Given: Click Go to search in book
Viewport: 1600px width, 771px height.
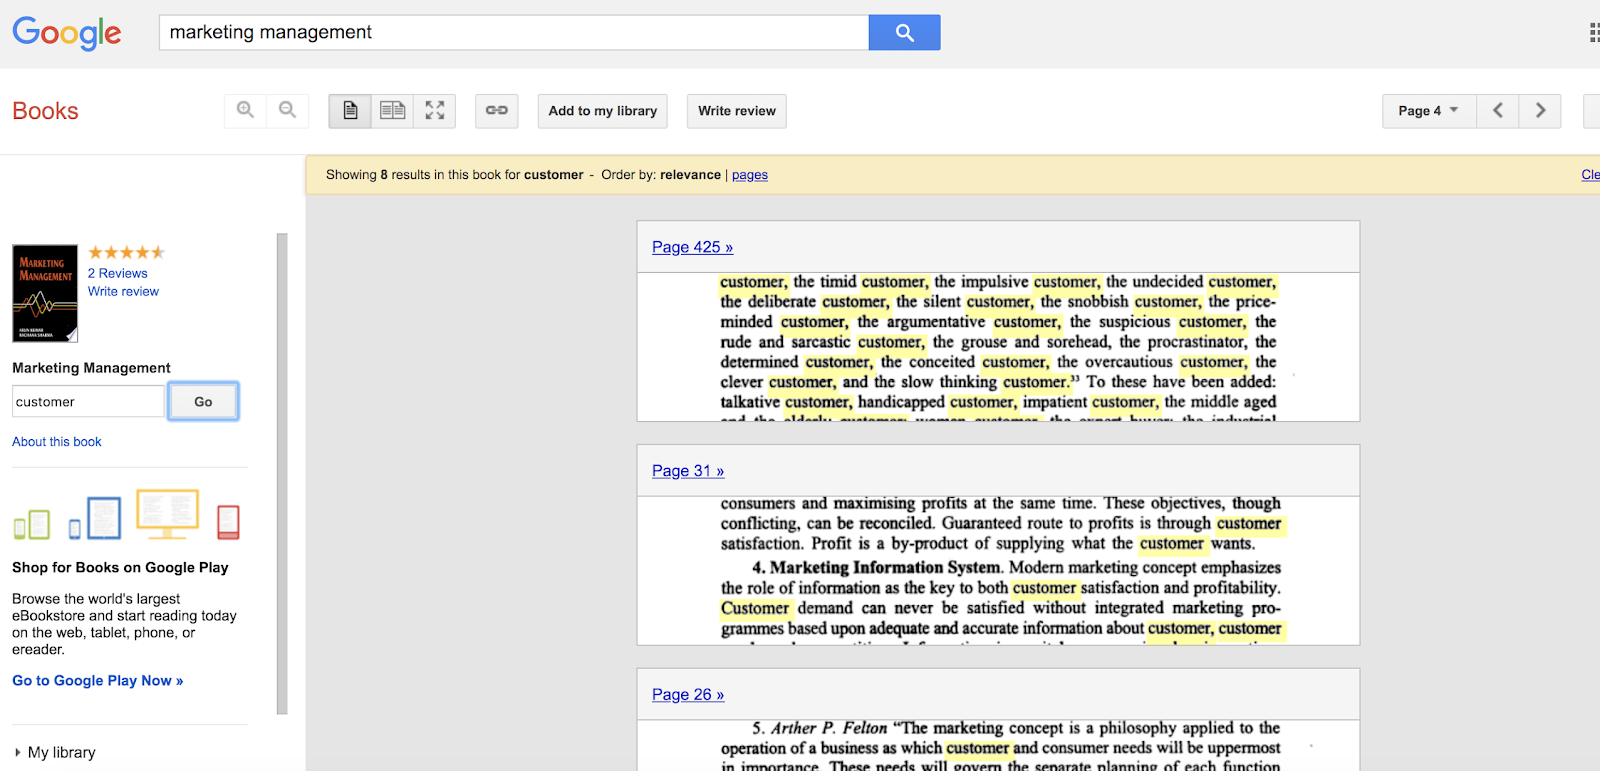Looking at the screenshot, I should 203,402.
